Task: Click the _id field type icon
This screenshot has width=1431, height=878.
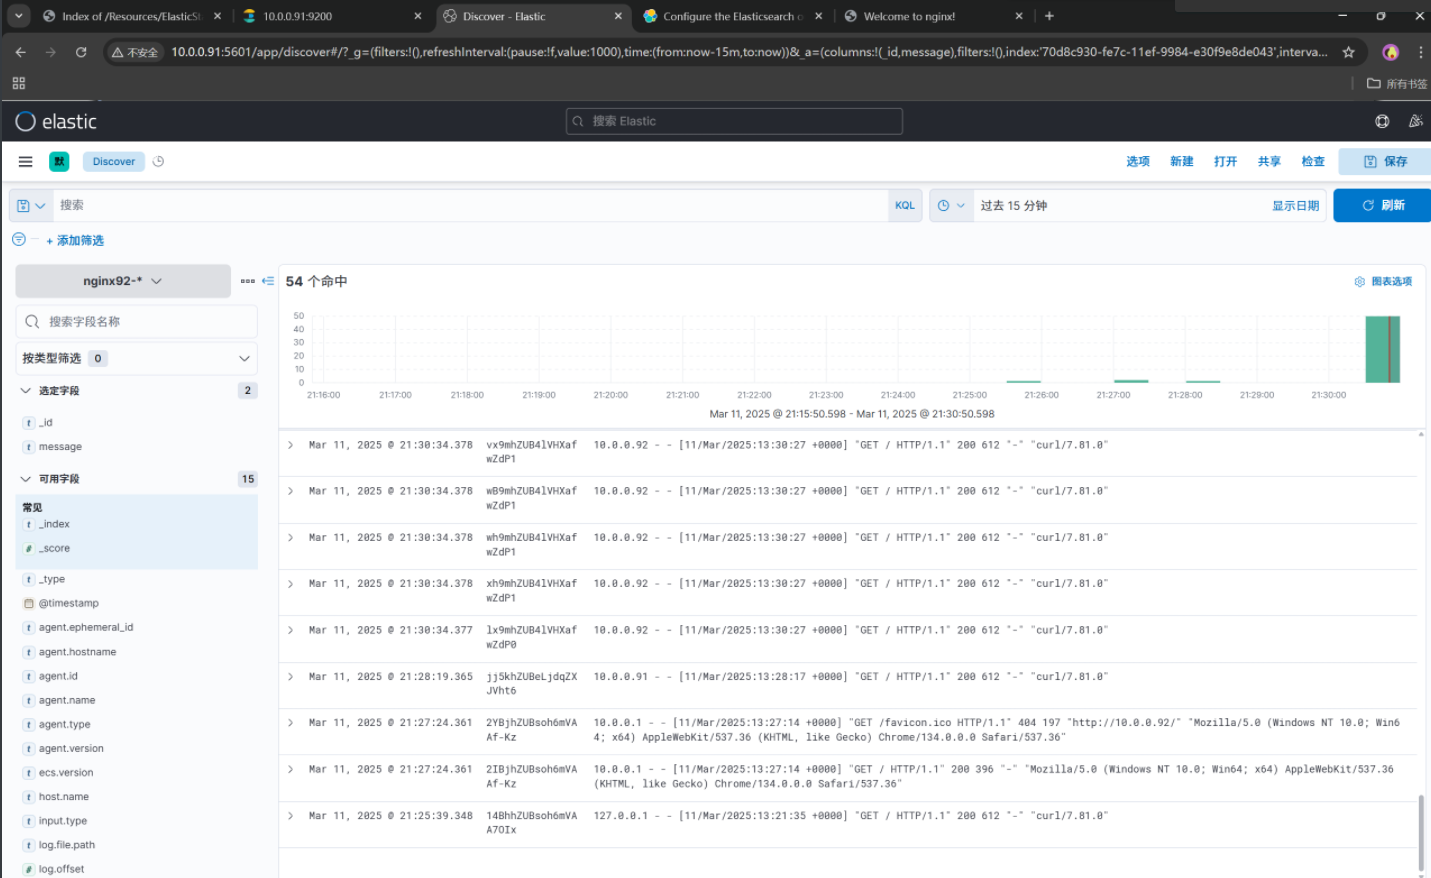Action: click(29, 423)
